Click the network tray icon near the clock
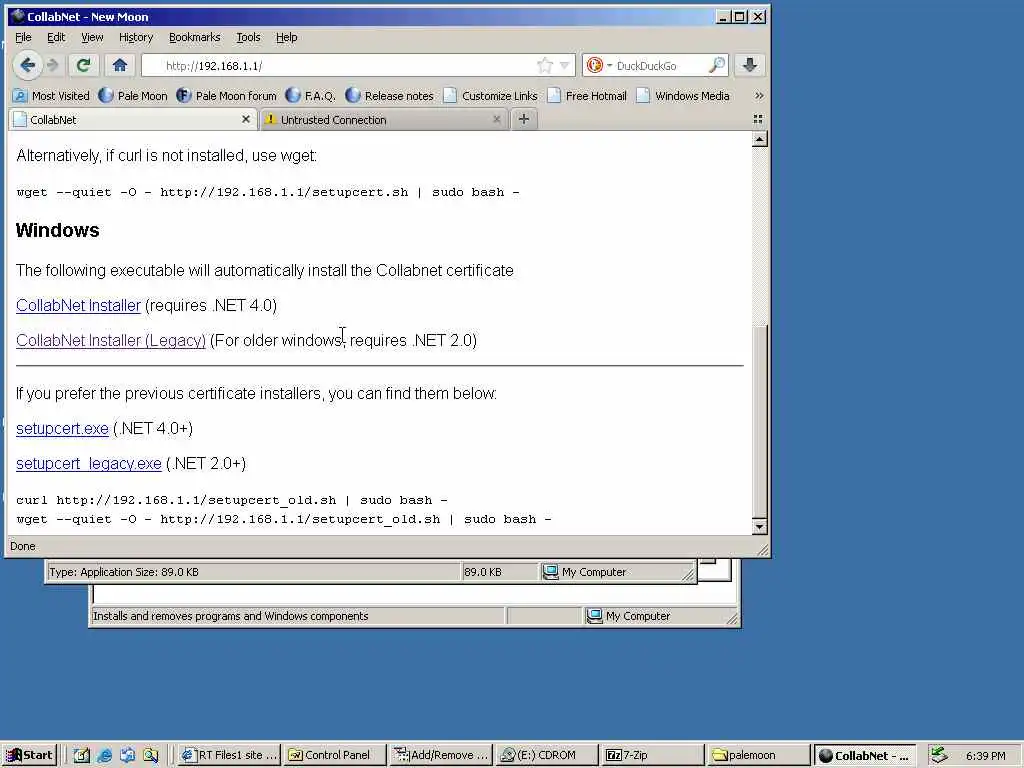This screenshot has height=768, width=1024. [x=939, y=756]
